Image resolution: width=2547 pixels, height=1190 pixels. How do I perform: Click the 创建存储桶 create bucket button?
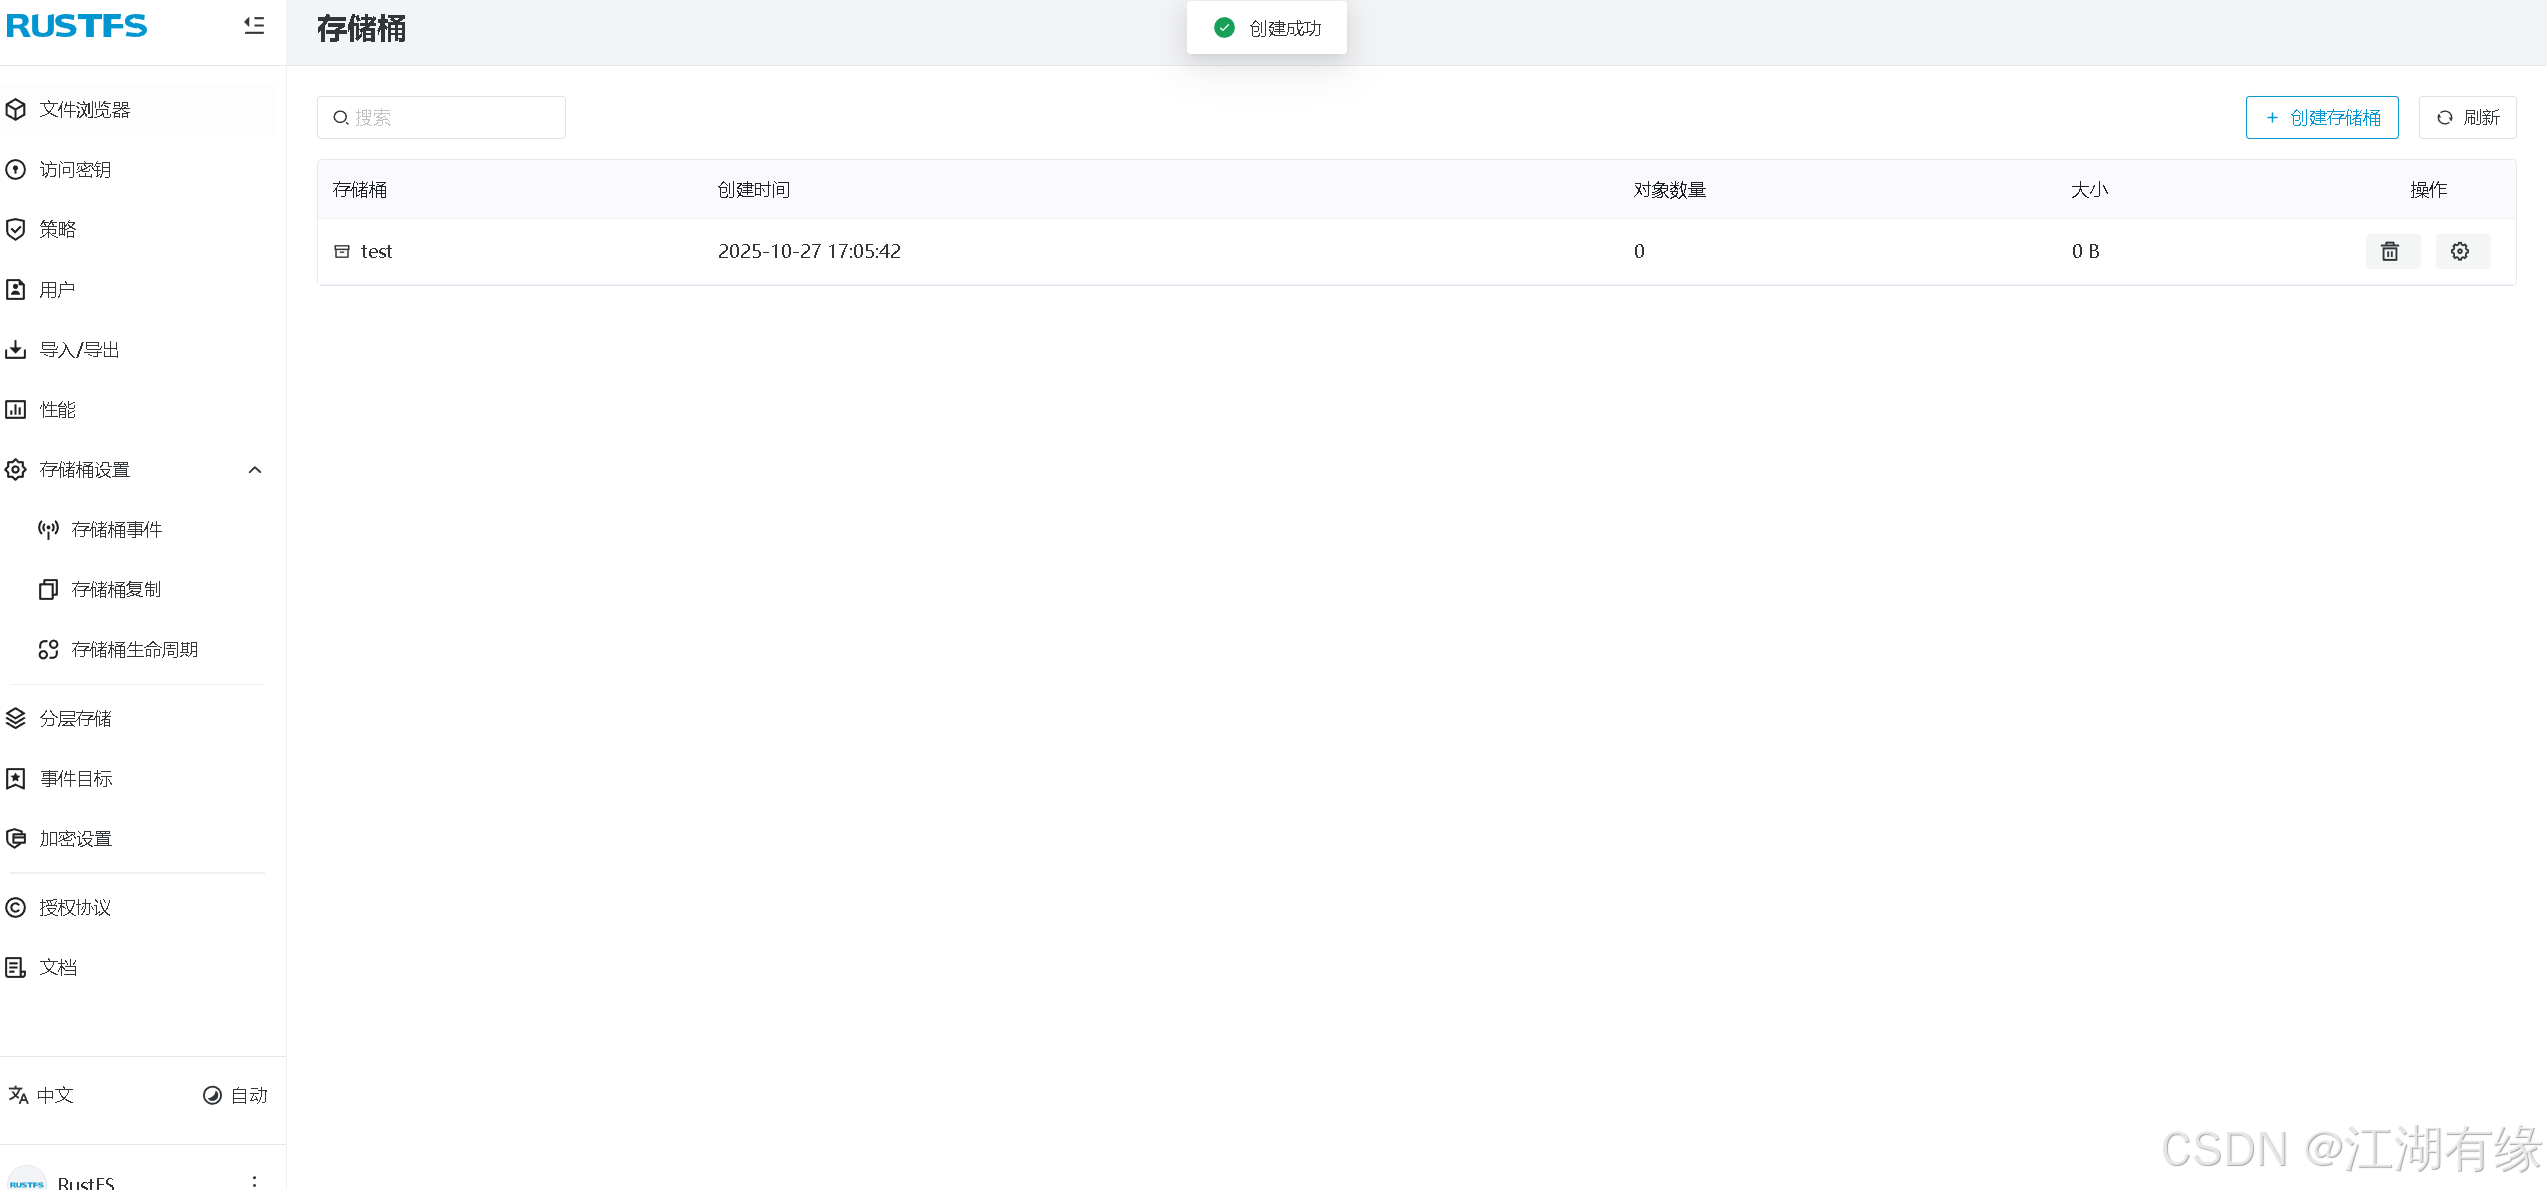2322,117
